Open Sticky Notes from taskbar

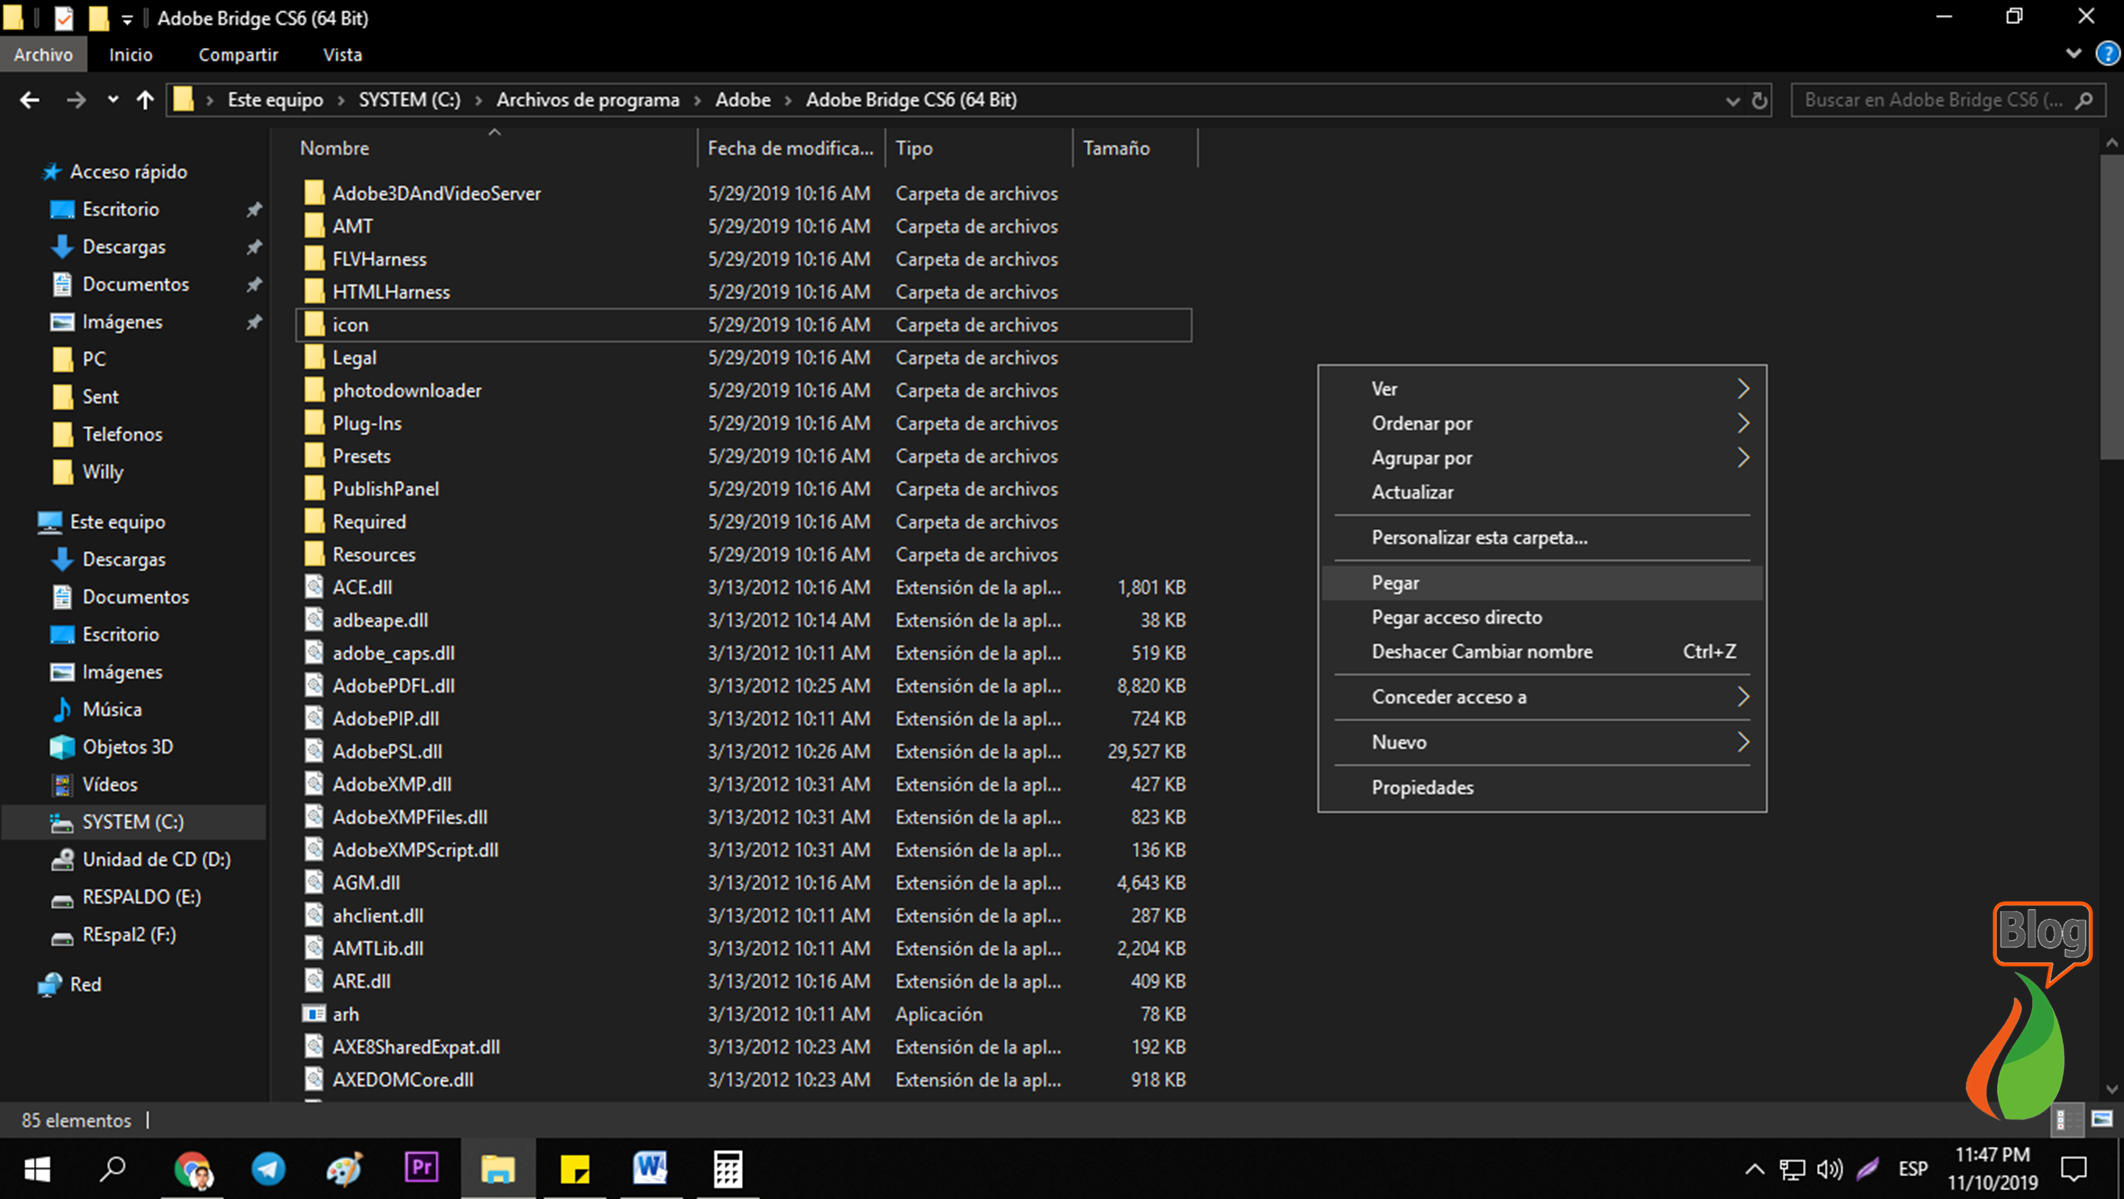click(575, 1168)
